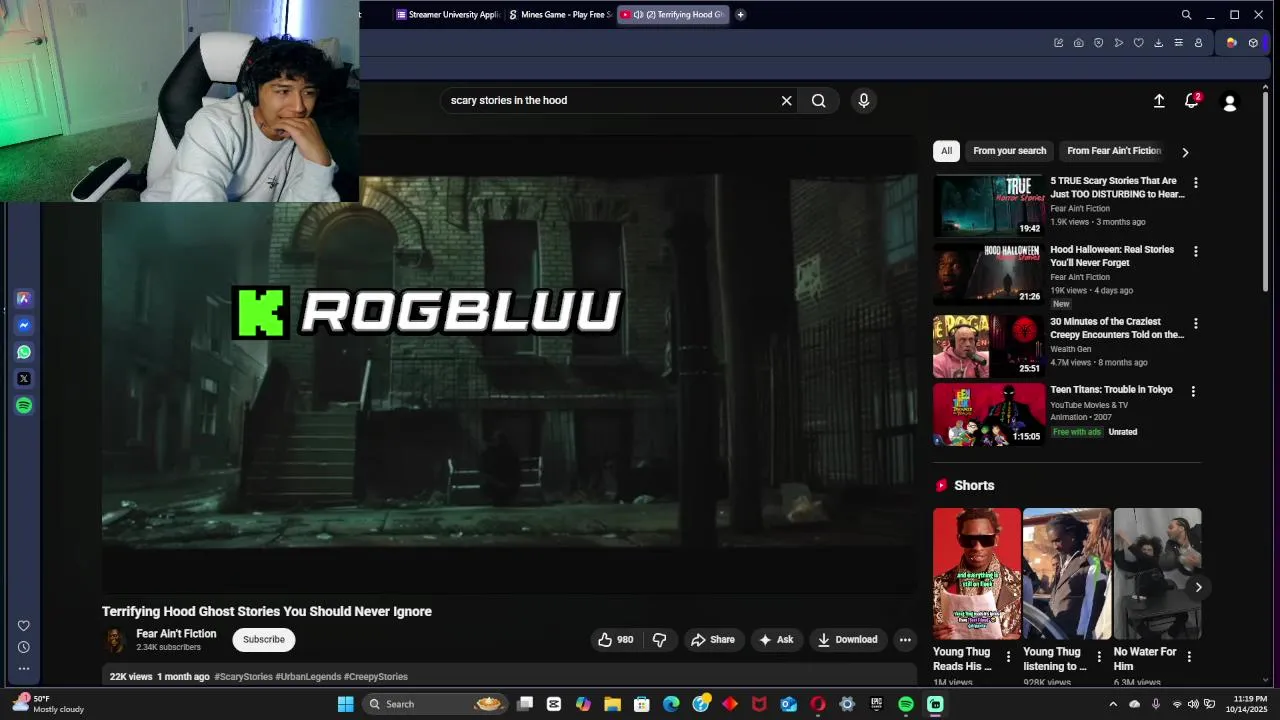The height and width of the screenshot is (720, 1280).
Task: Open Spotify from the taskbar
Action: (x=906, y=704)
